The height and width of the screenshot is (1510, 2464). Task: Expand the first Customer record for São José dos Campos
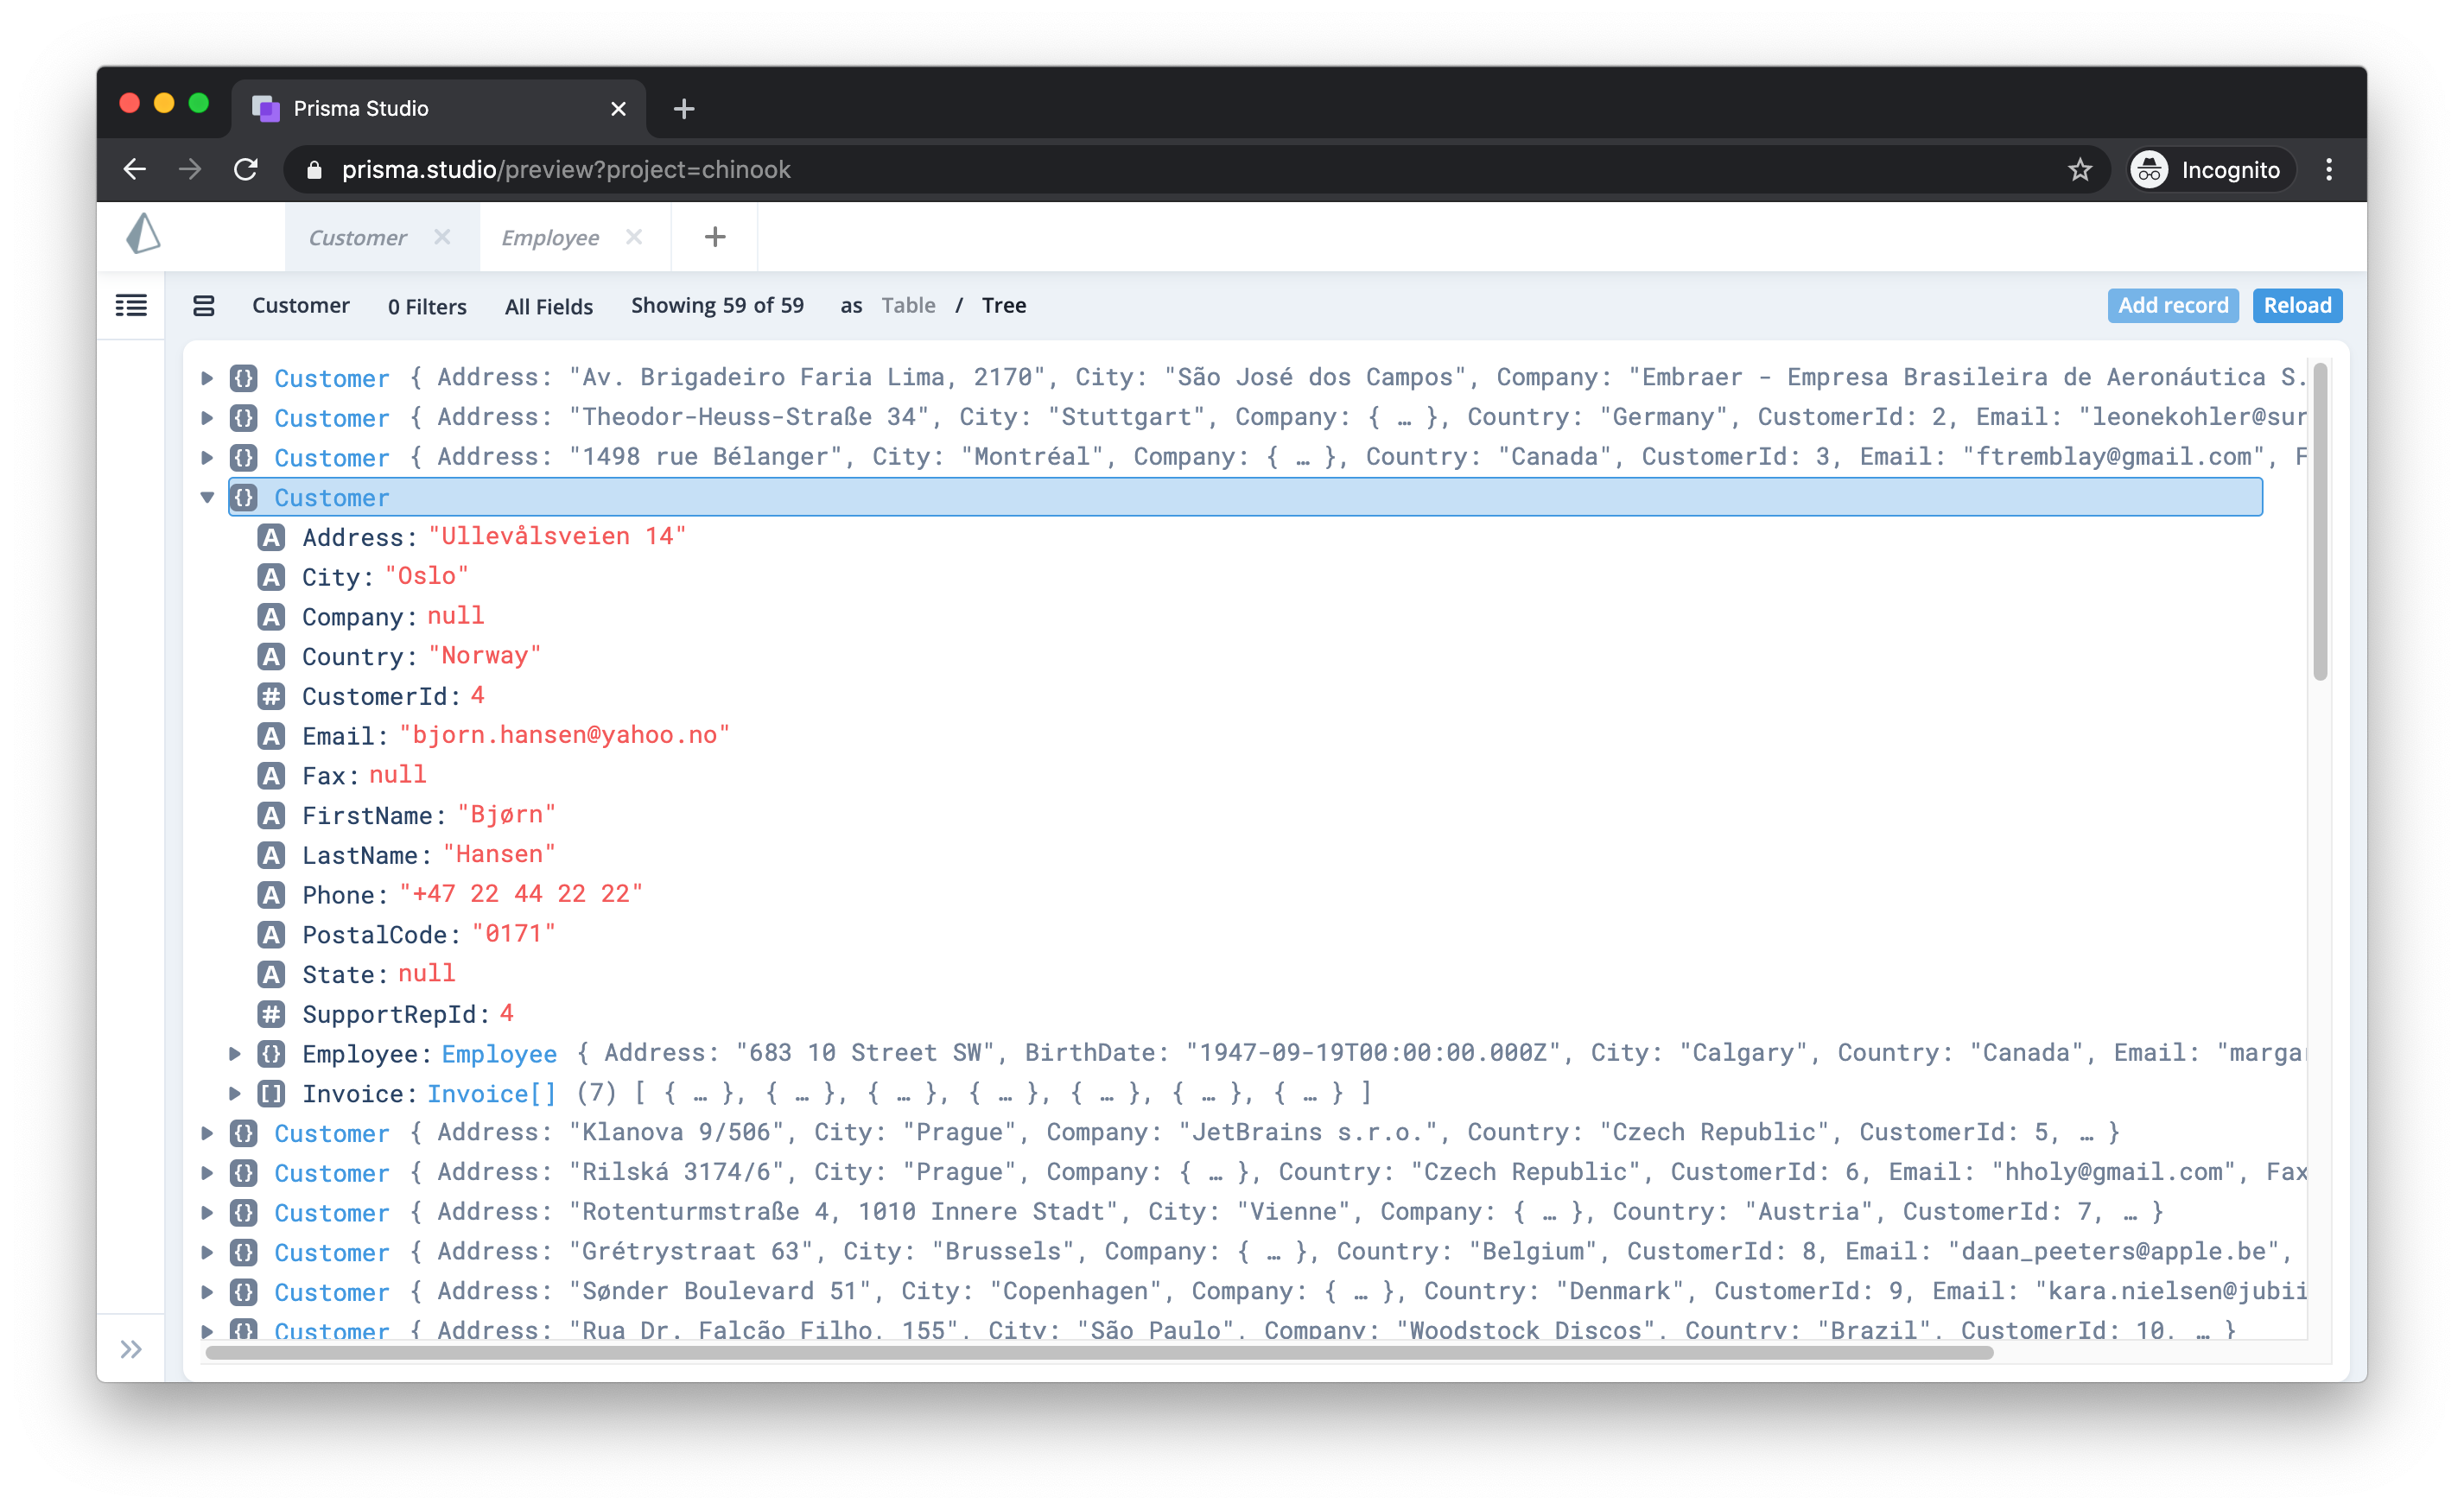(207, 378)
